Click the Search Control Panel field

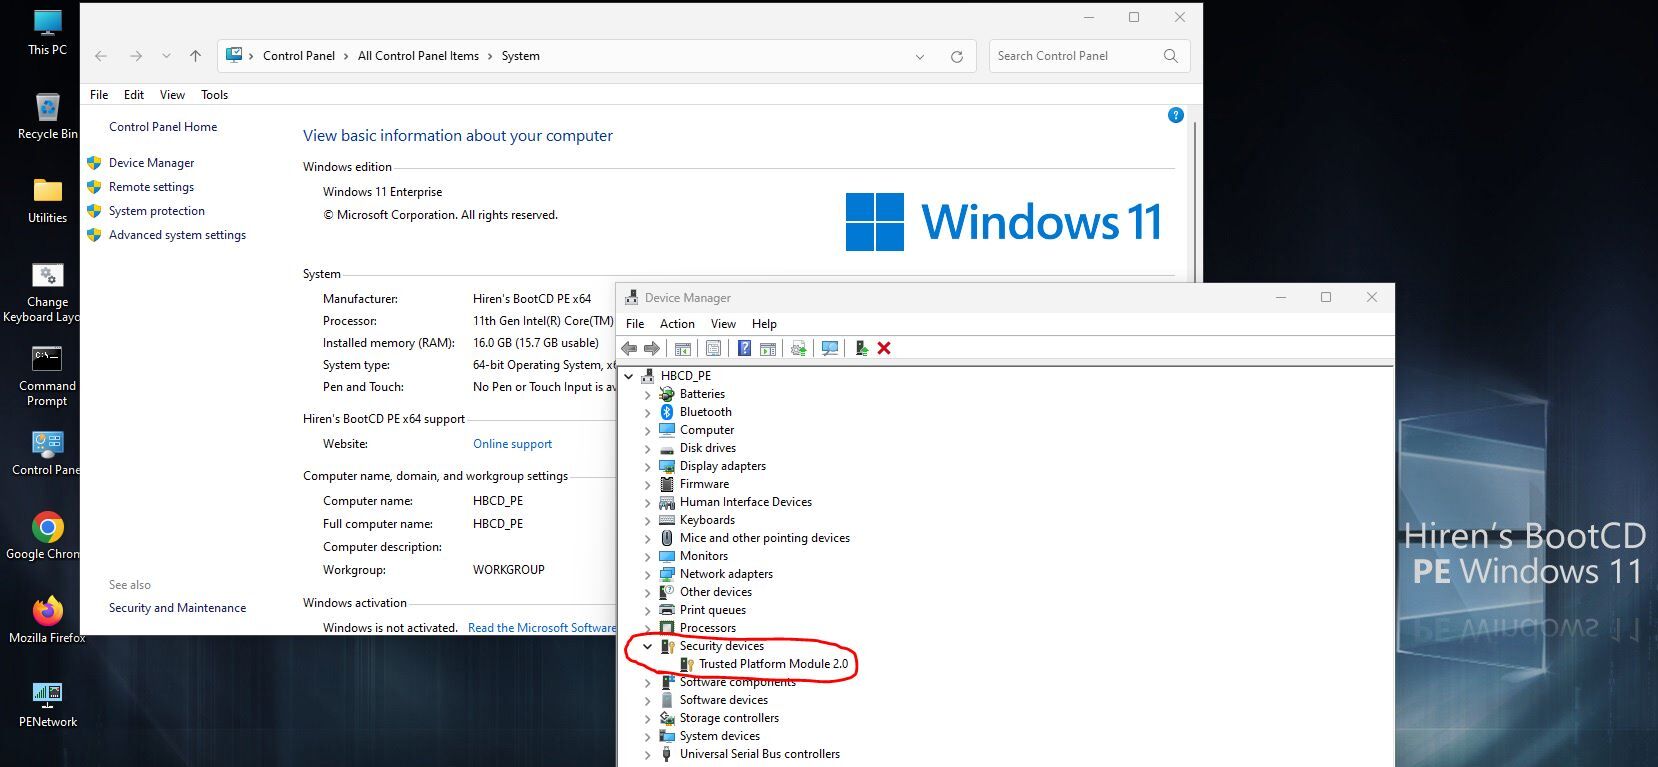[x=1089, y=56]
